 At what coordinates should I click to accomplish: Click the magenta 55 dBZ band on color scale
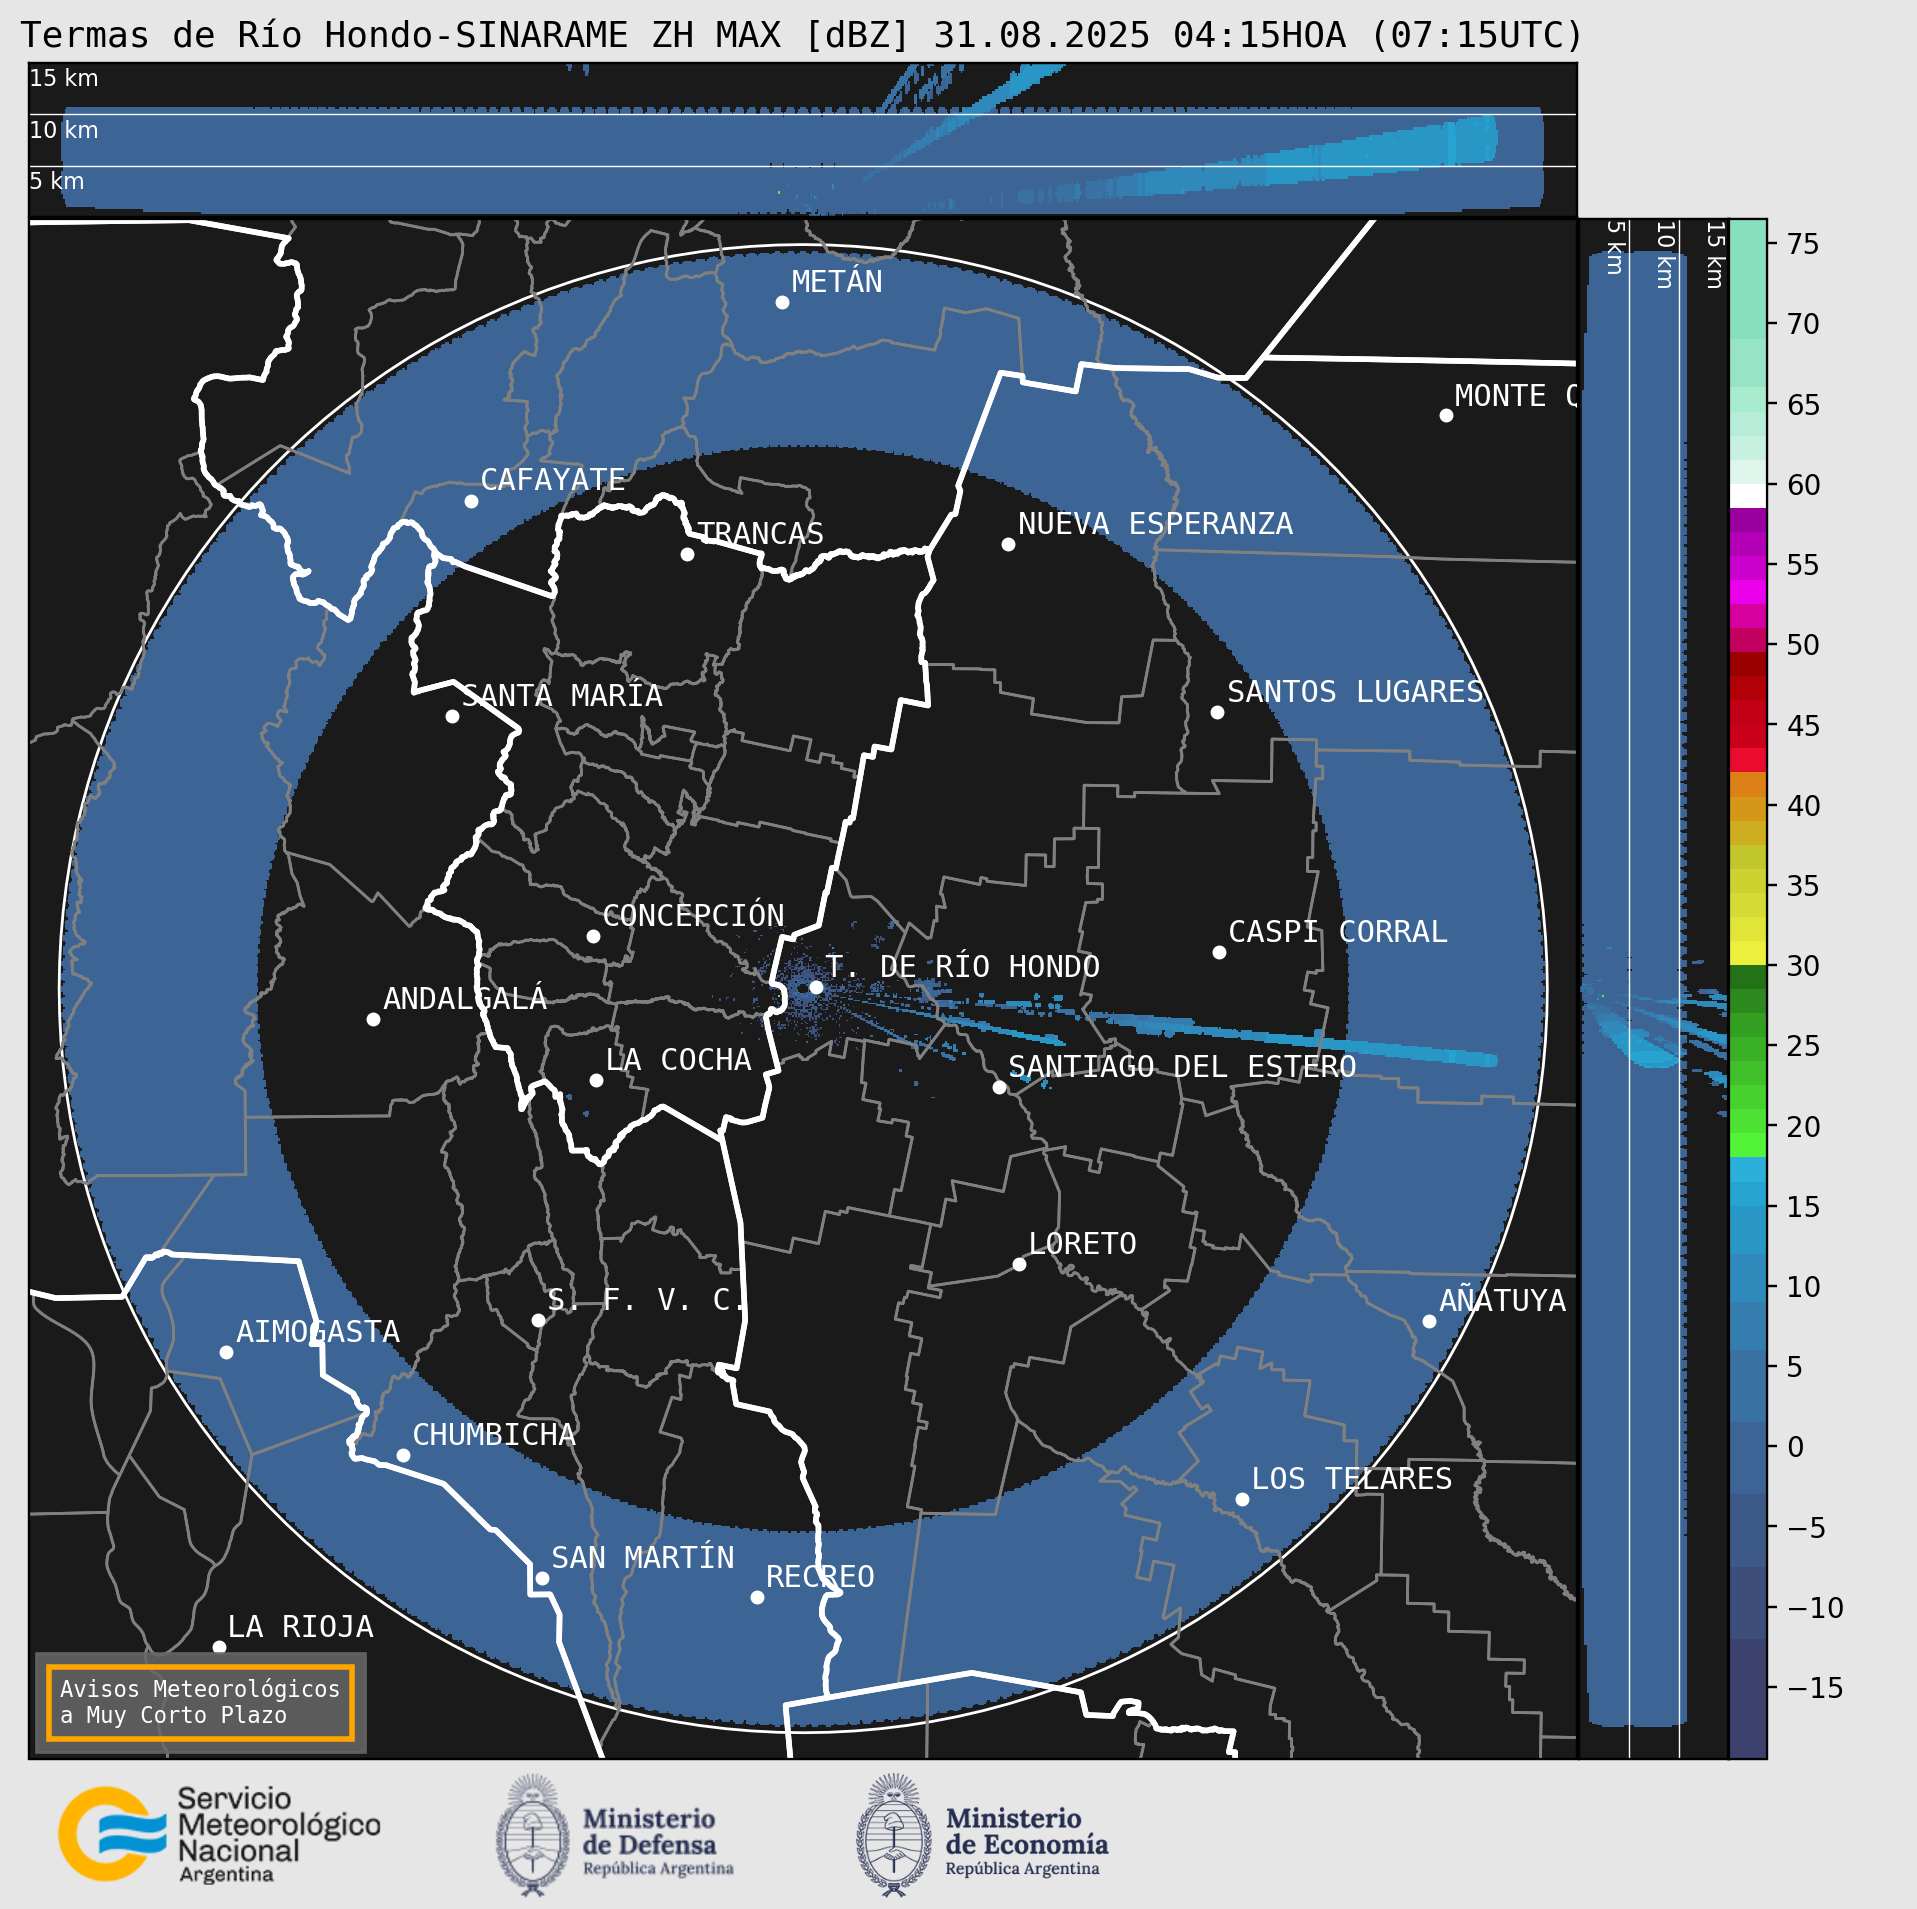(1747, 567)
